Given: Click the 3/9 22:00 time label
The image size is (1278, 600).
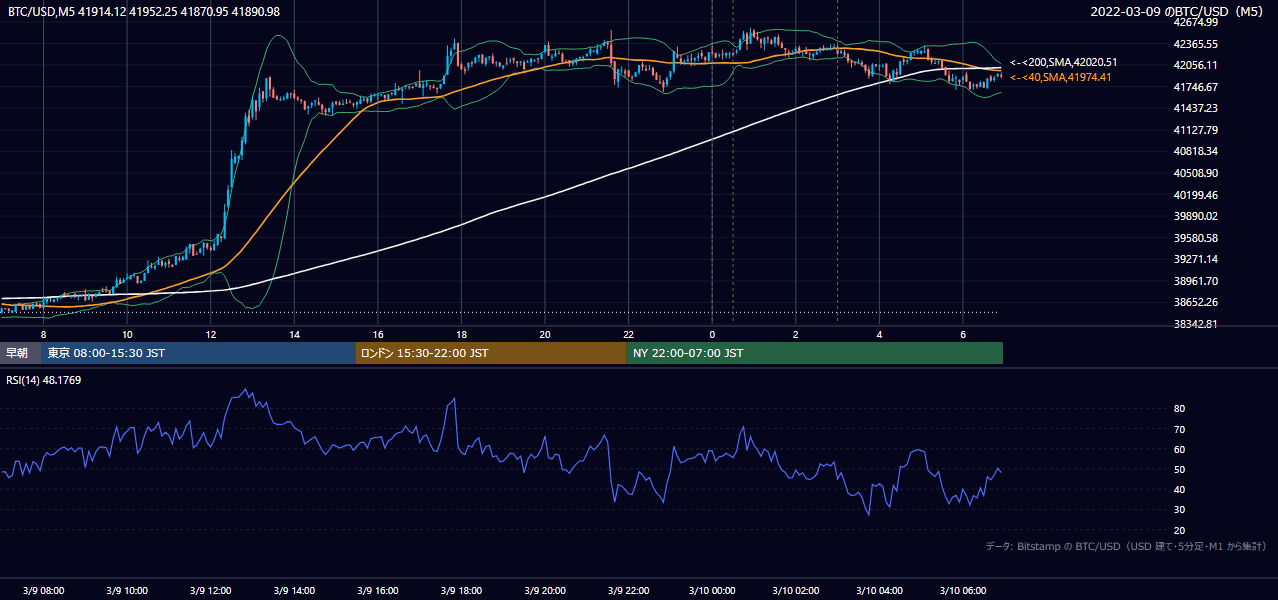Looking at the screenshot, I should (x=628, y=590).
